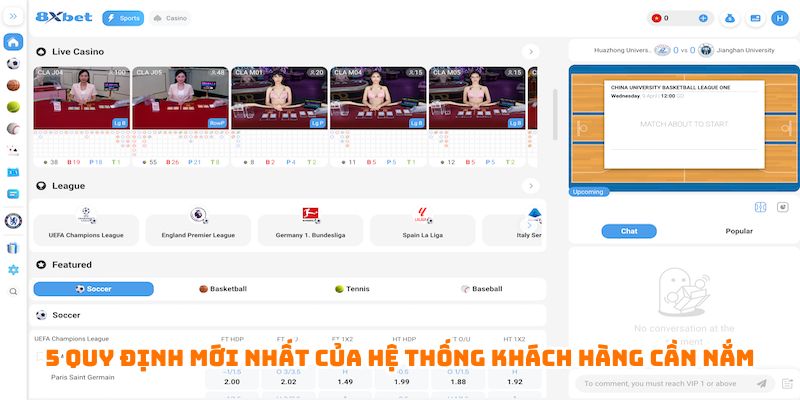Open the Home icon in sidebar
The image size is (800, 400).
coord(13,42)
